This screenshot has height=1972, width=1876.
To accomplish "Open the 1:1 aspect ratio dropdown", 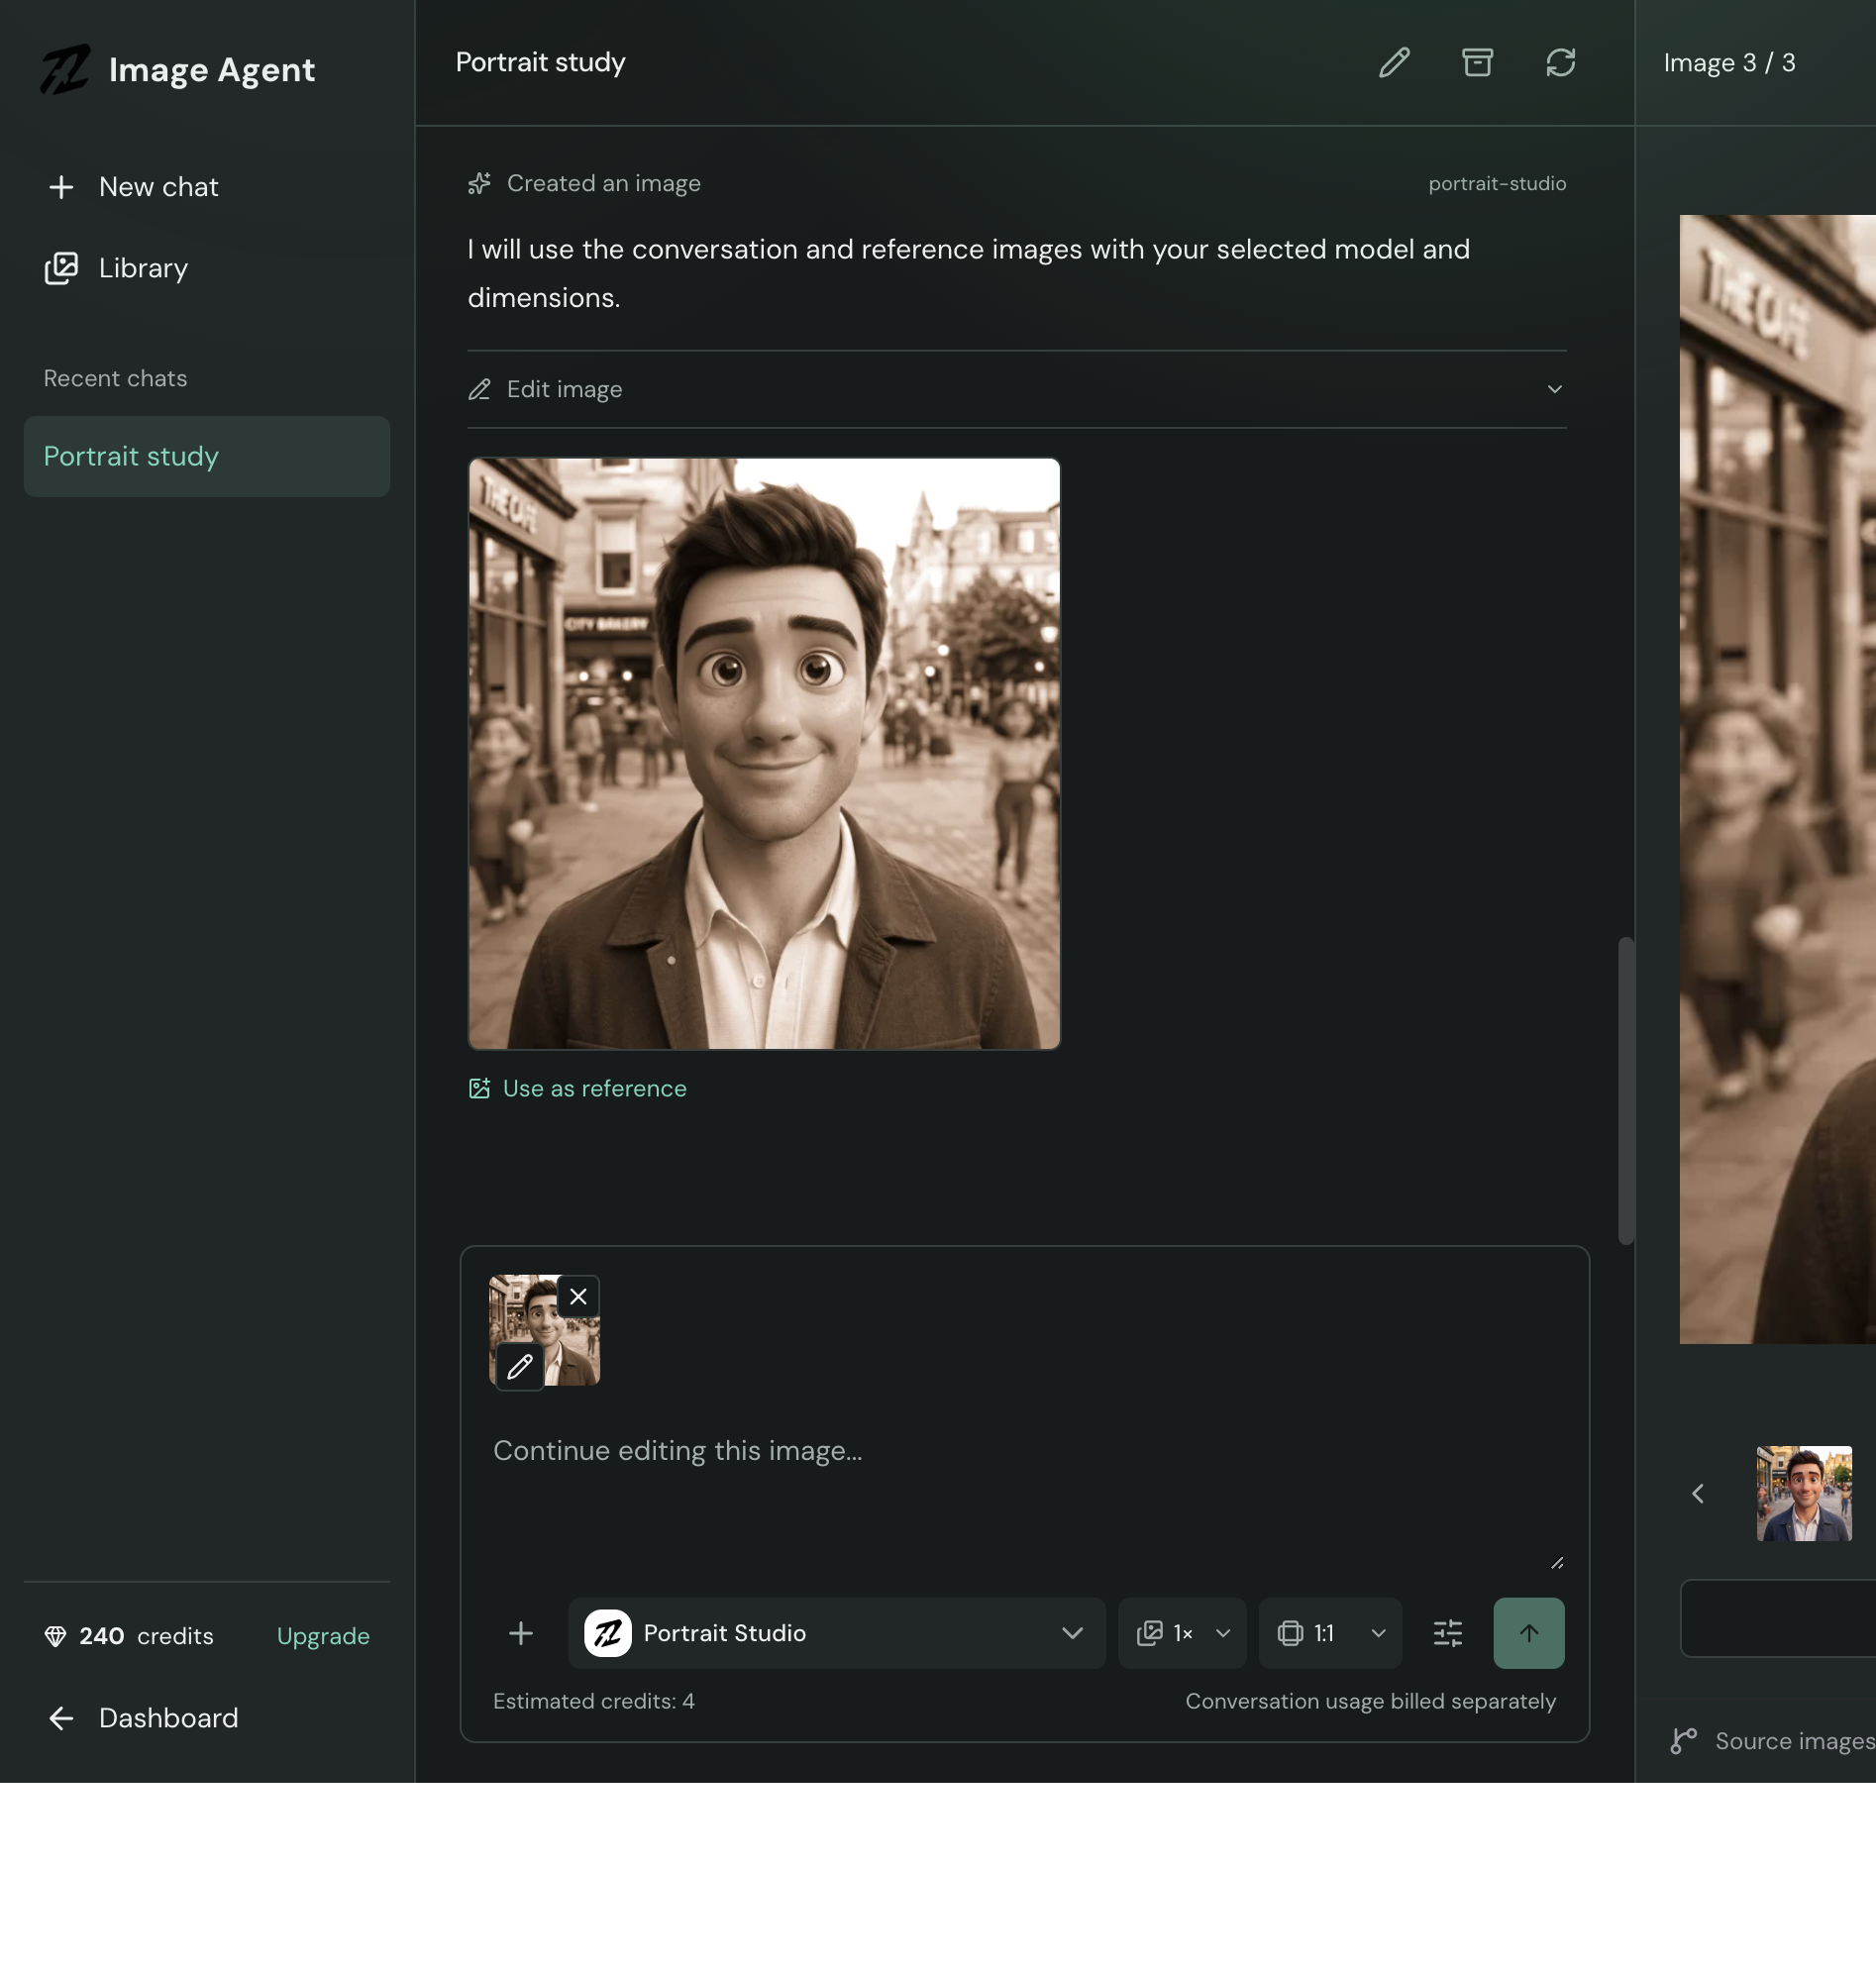I will click(1330, 1633).
